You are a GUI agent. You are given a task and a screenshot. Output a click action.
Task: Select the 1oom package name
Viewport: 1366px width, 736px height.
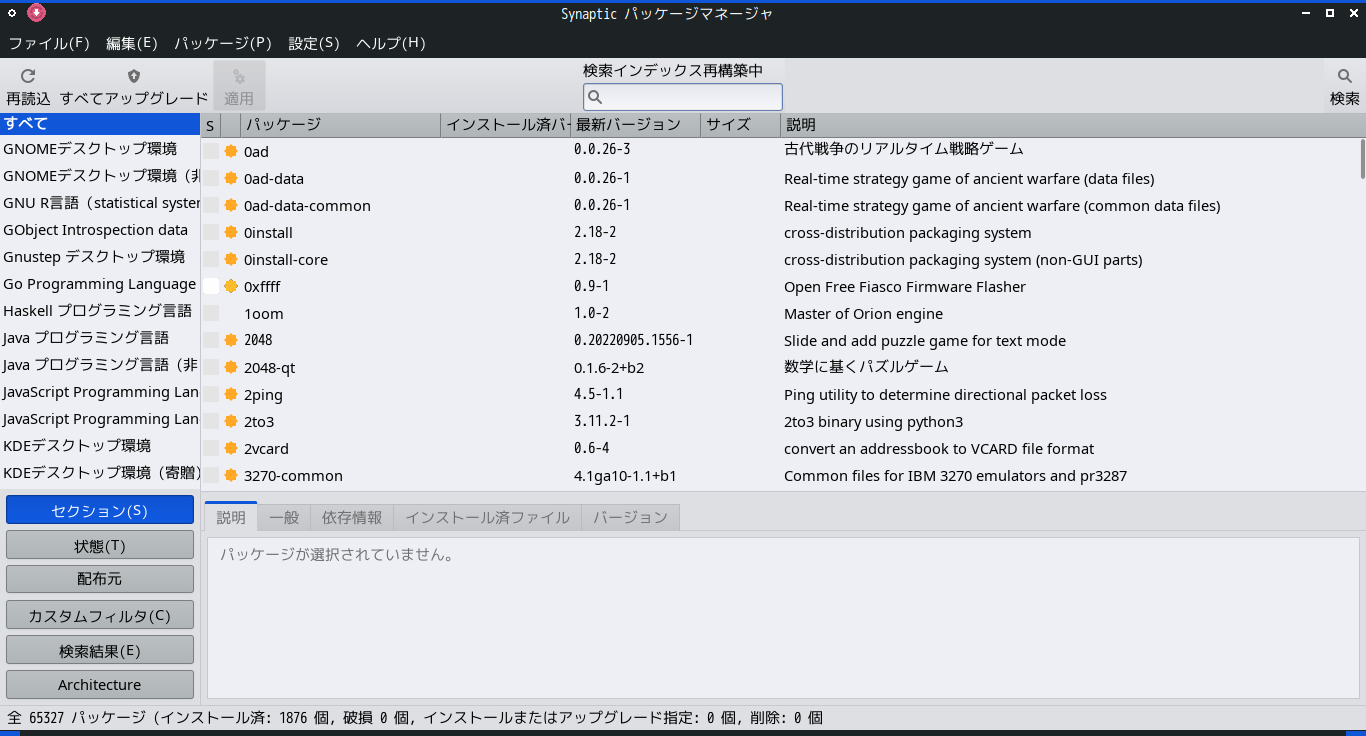(x=262, y=313)
